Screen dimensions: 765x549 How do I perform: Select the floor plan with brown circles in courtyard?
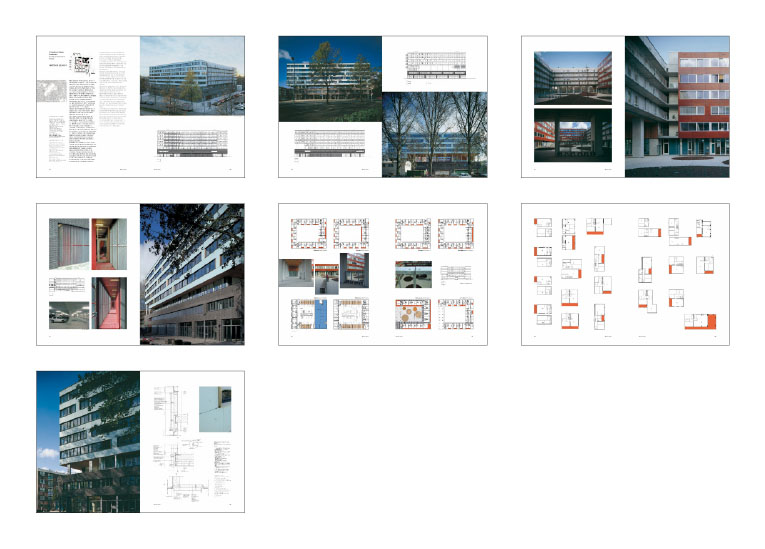[413, 314]
